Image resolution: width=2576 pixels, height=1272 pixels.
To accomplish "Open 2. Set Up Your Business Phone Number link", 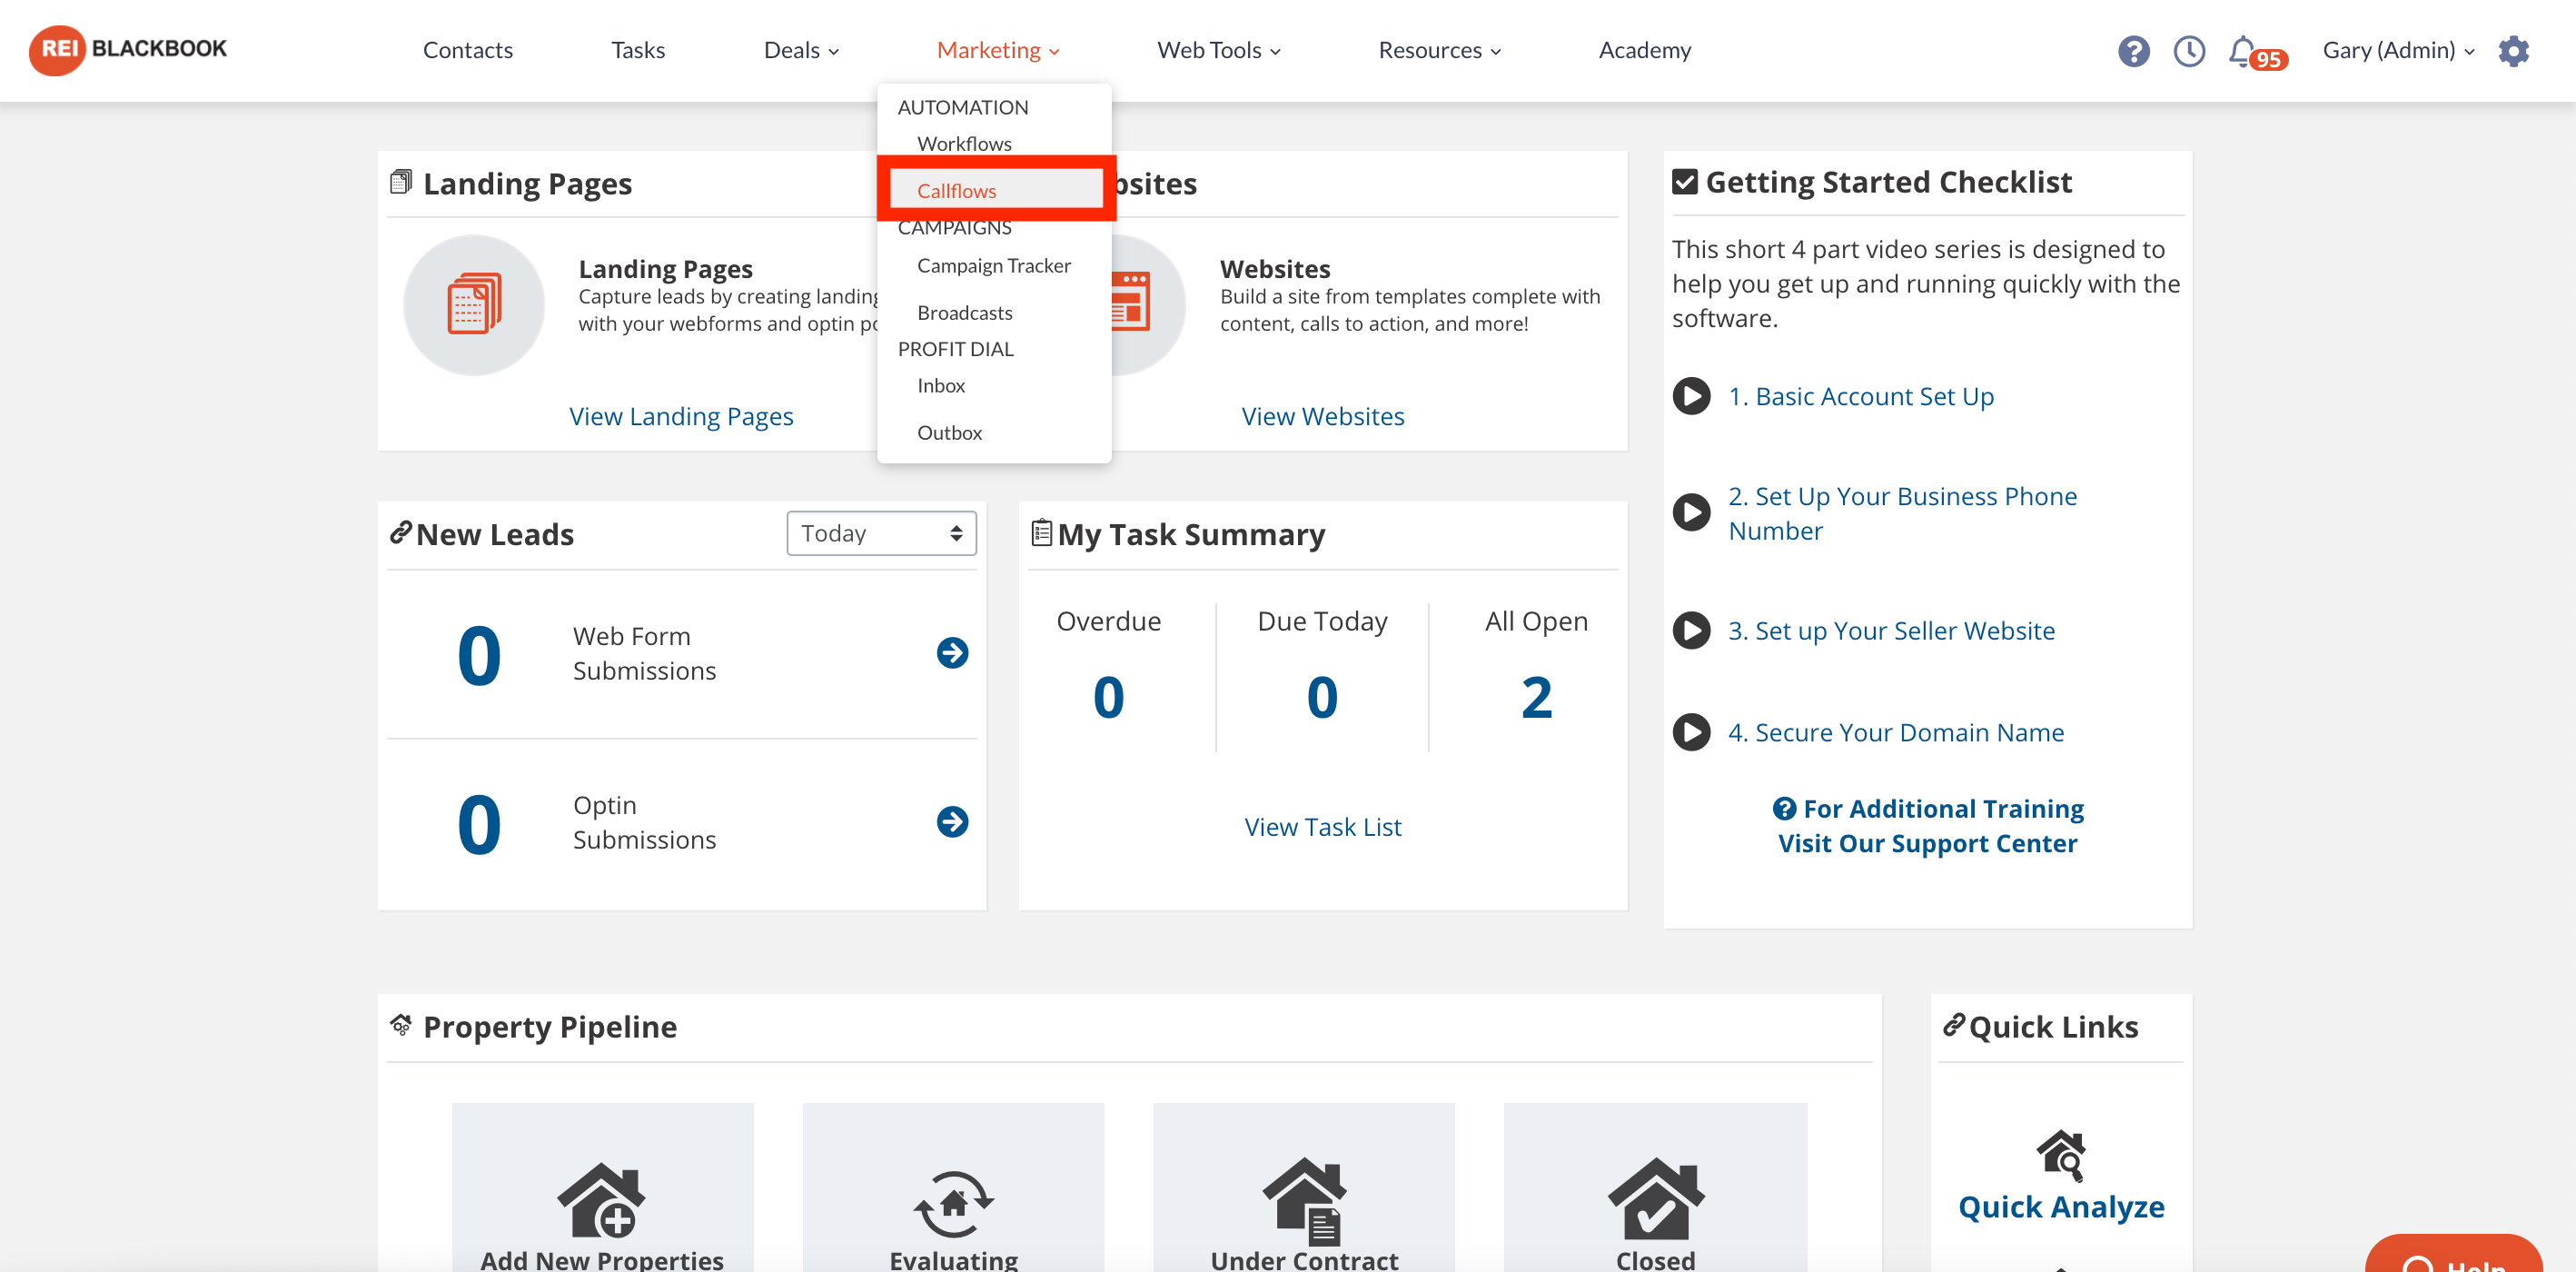I will coord(1902,513).
